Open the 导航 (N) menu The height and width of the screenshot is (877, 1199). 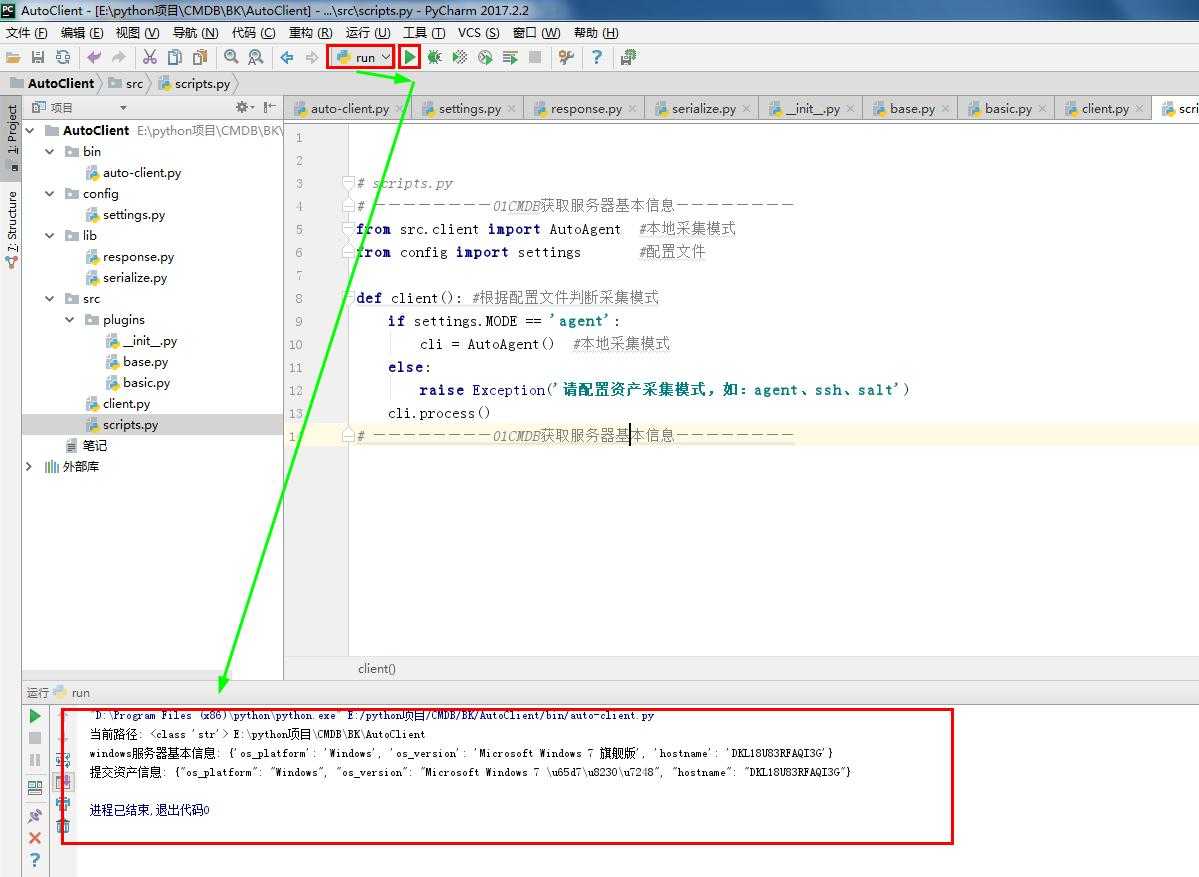[x=195, y=33]
